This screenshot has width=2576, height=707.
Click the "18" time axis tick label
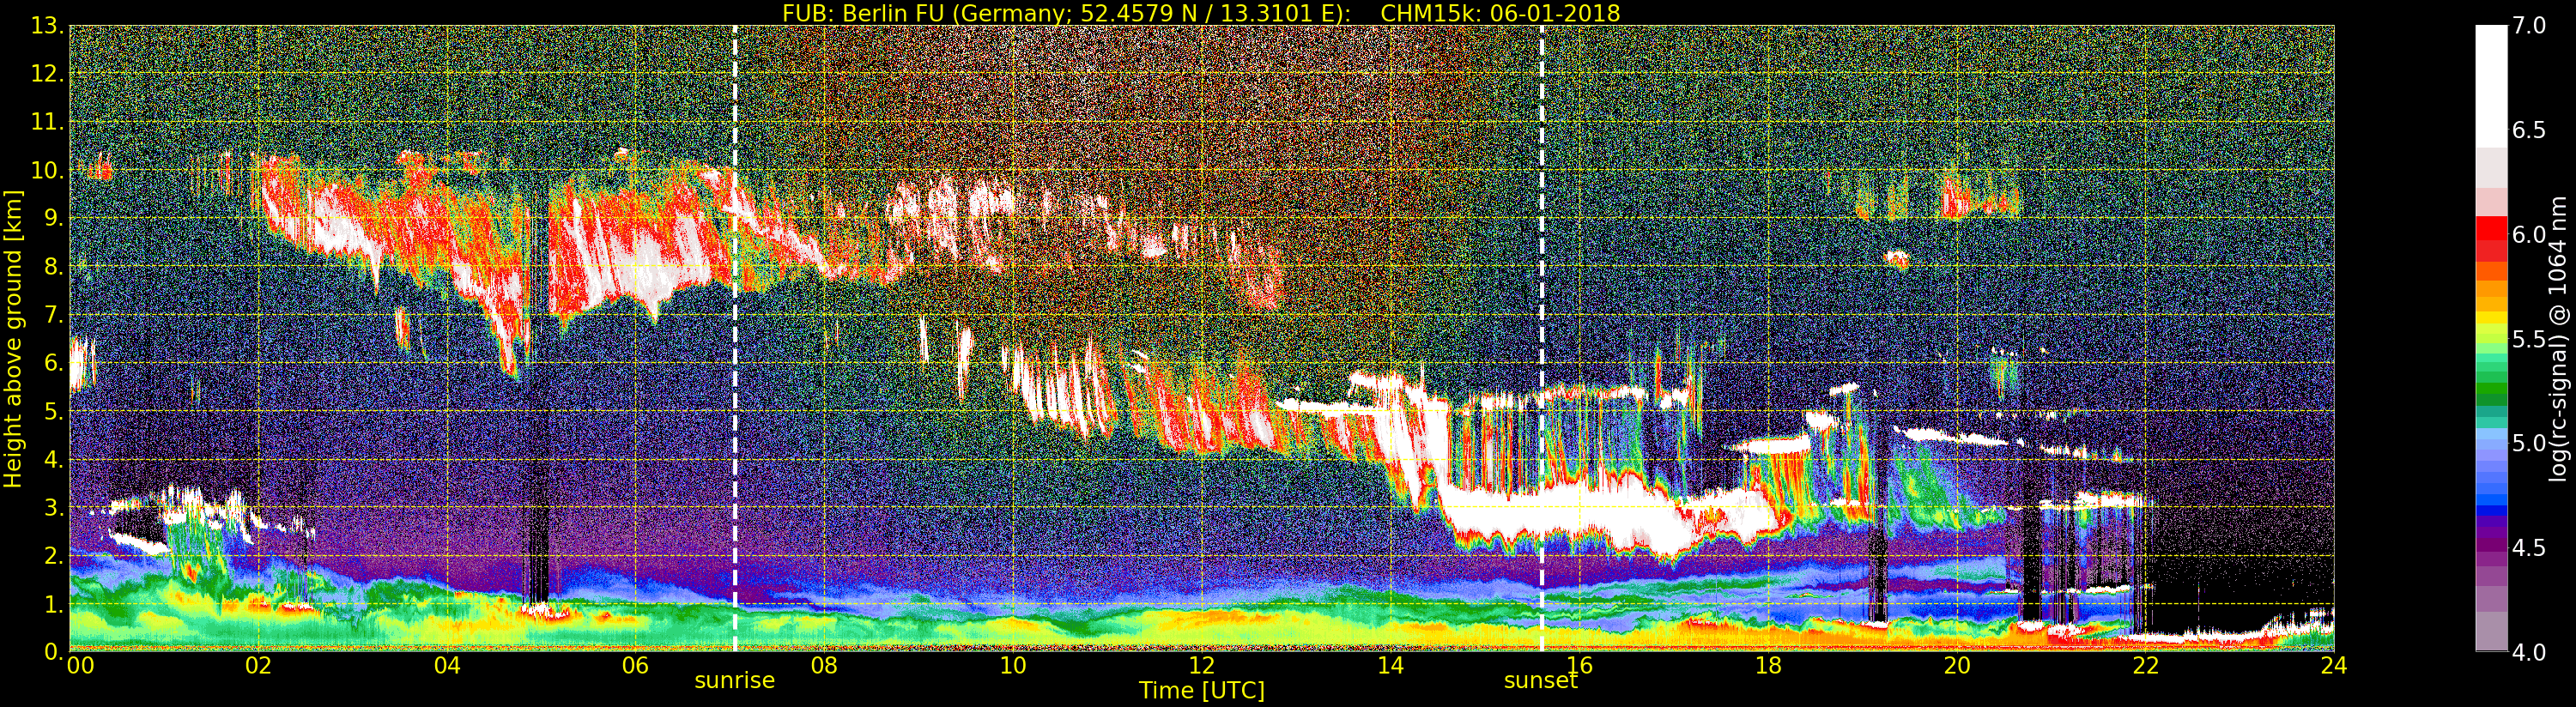click(1768, 665)
